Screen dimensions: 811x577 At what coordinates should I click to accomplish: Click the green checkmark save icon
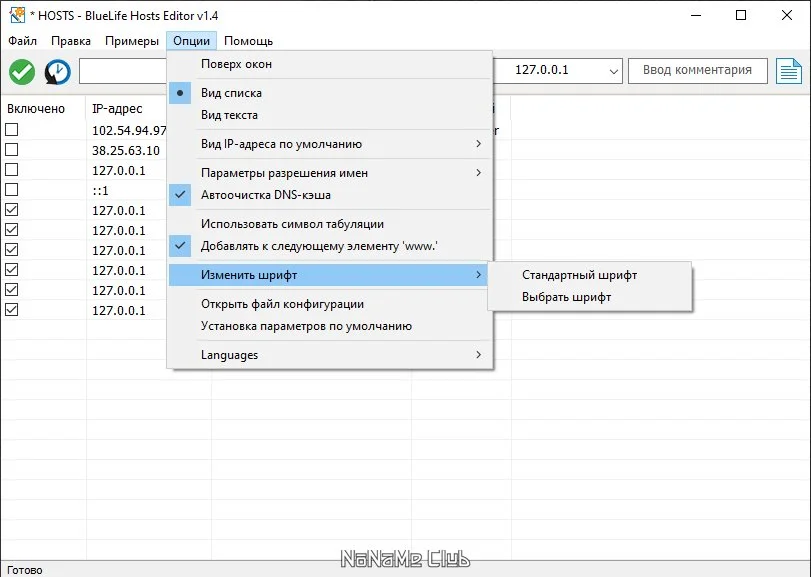click(22, 72)
